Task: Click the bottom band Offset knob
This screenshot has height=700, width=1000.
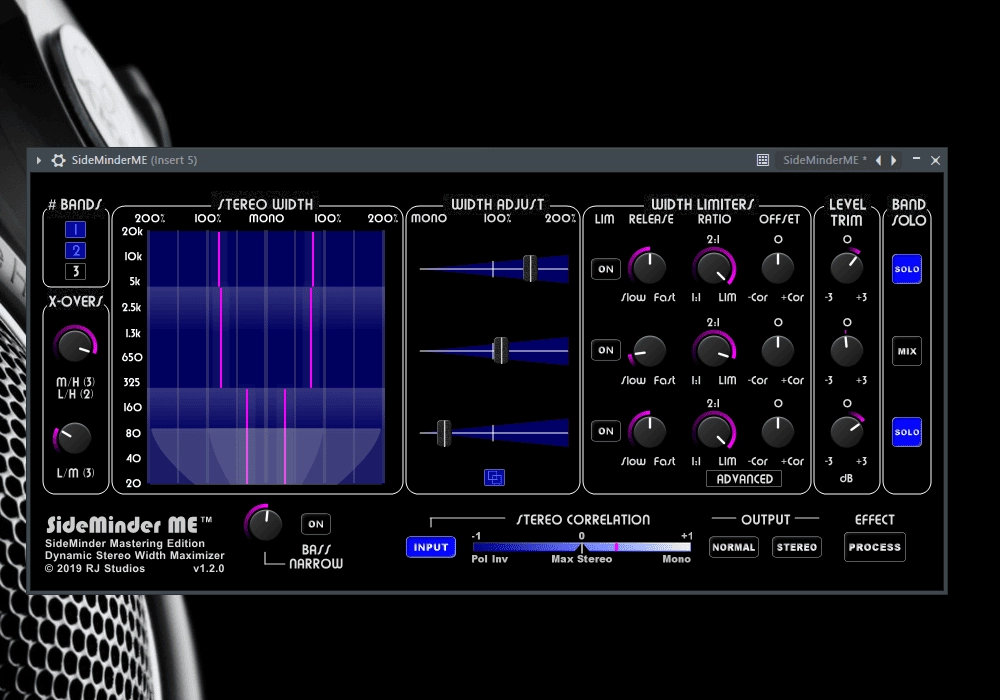Action: tap(778, 432)
